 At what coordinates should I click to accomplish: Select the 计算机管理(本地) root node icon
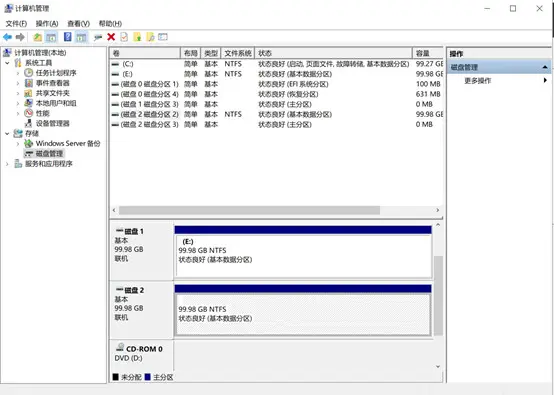point(7,53)
